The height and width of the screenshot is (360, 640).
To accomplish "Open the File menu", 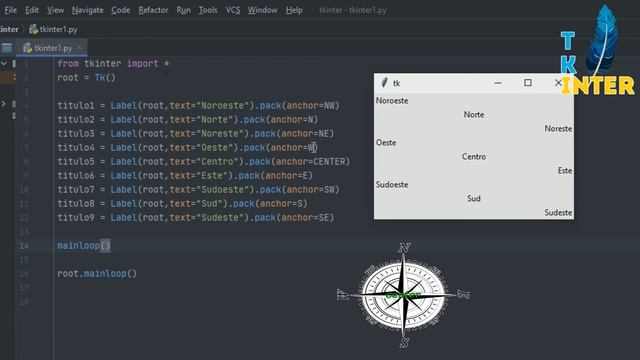I will (10, 10).
